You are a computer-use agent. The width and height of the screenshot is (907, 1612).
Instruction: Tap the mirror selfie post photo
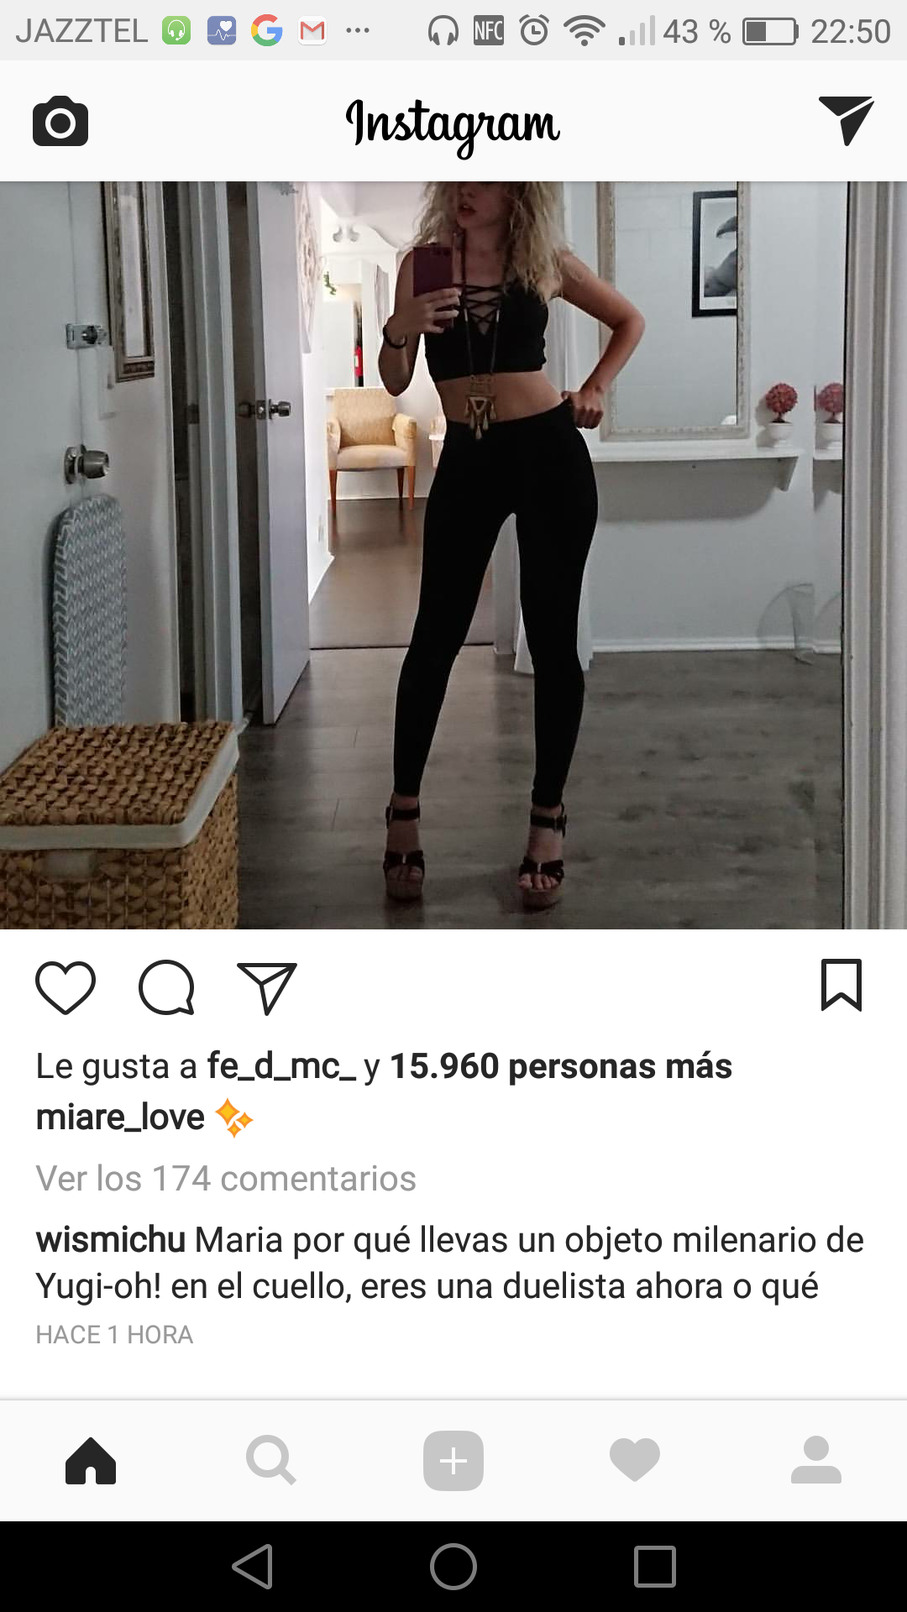coord(453,555)
